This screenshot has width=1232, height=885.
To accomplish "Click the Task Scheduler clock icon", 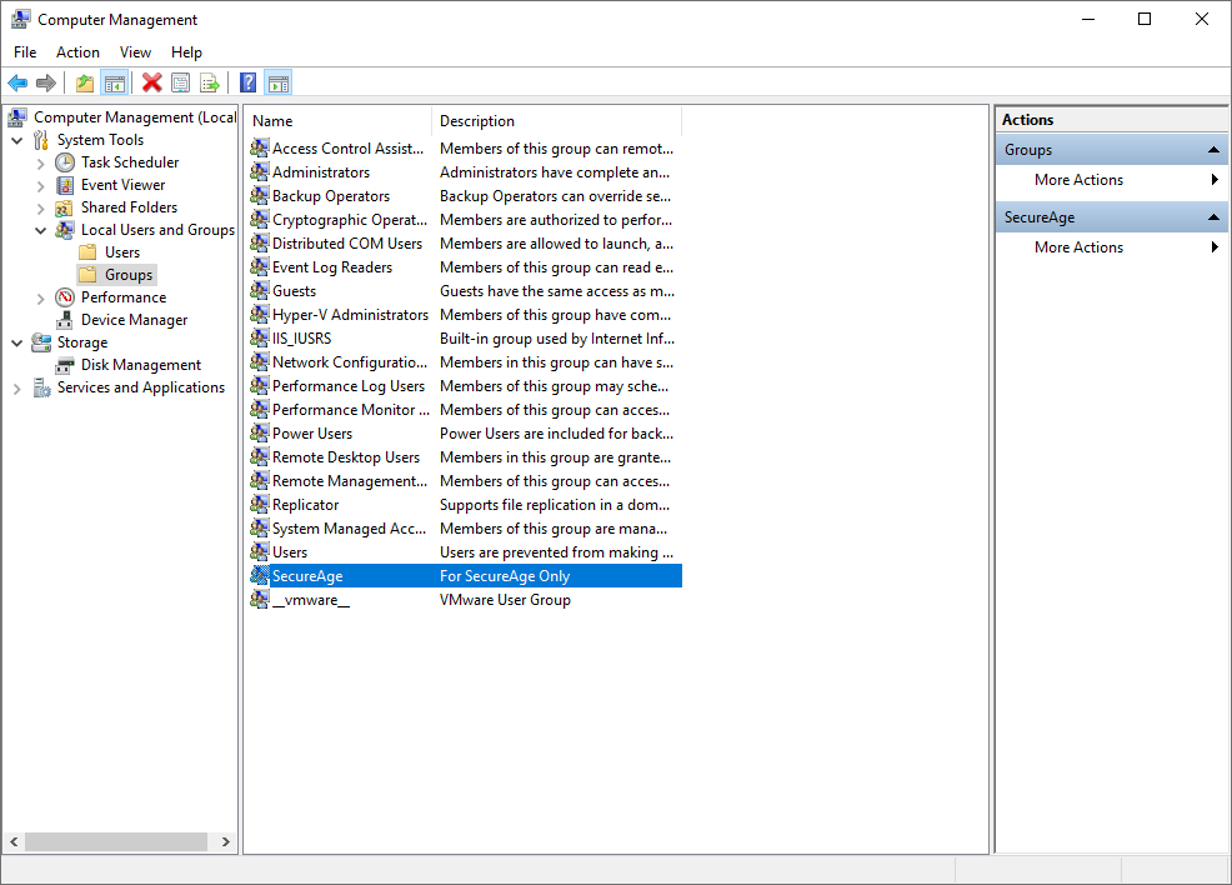I will (65, 162).
